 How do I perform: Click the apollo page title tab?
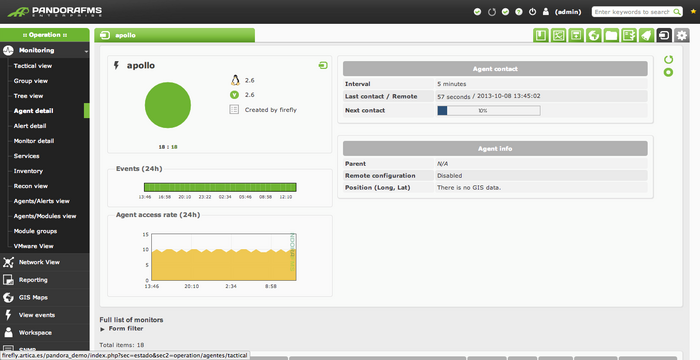pos(175,35)
